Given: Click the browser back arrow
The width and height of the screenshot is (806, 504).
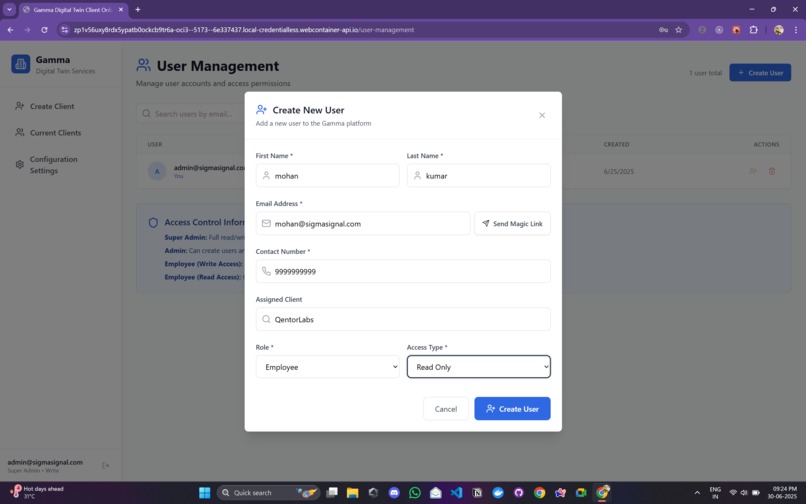Looking at the screenshot, I should point(10,30).
